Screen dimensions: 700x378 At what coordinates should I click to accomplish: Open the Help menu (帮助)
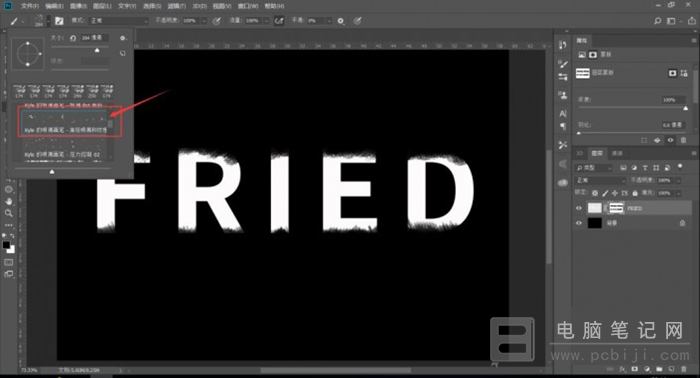274,6
